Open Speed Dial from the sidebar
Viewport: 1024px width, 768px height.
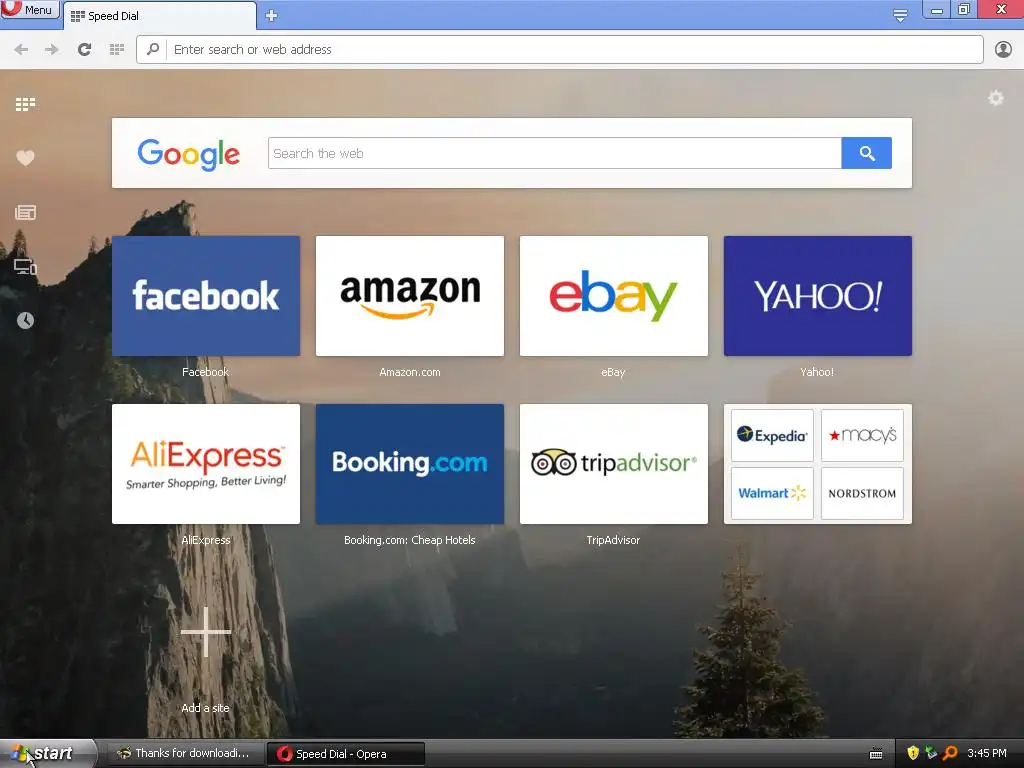25,104
